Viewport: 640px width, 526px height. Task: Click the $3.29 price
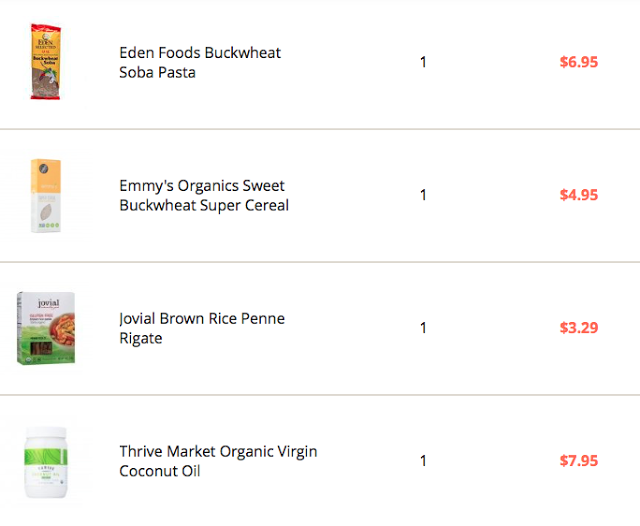[579, 328]
